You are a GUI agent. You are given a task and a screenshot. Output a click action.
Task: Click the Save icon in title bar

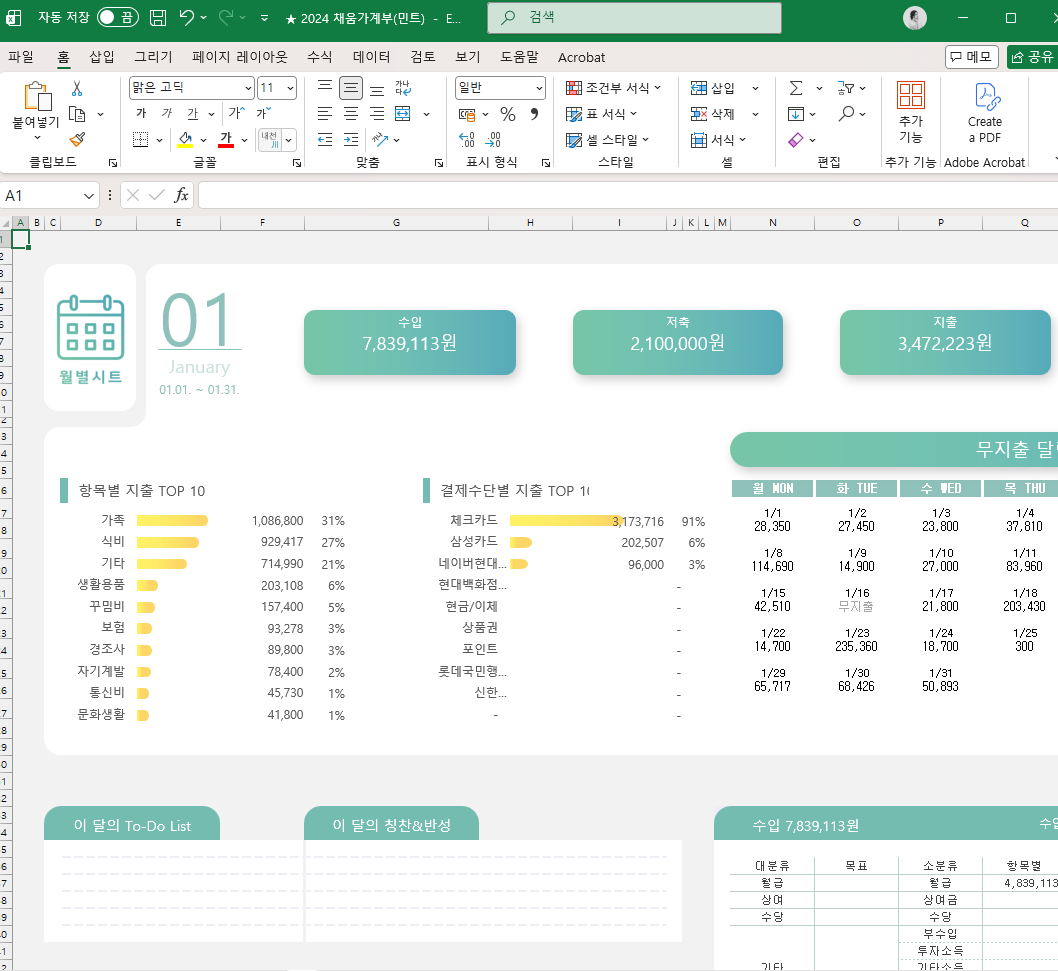[x=158, y=18]
